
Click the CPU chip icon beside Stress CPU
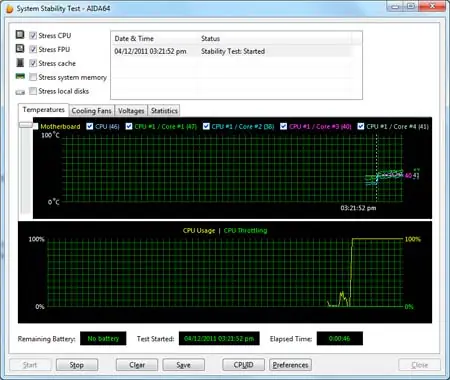20,35
